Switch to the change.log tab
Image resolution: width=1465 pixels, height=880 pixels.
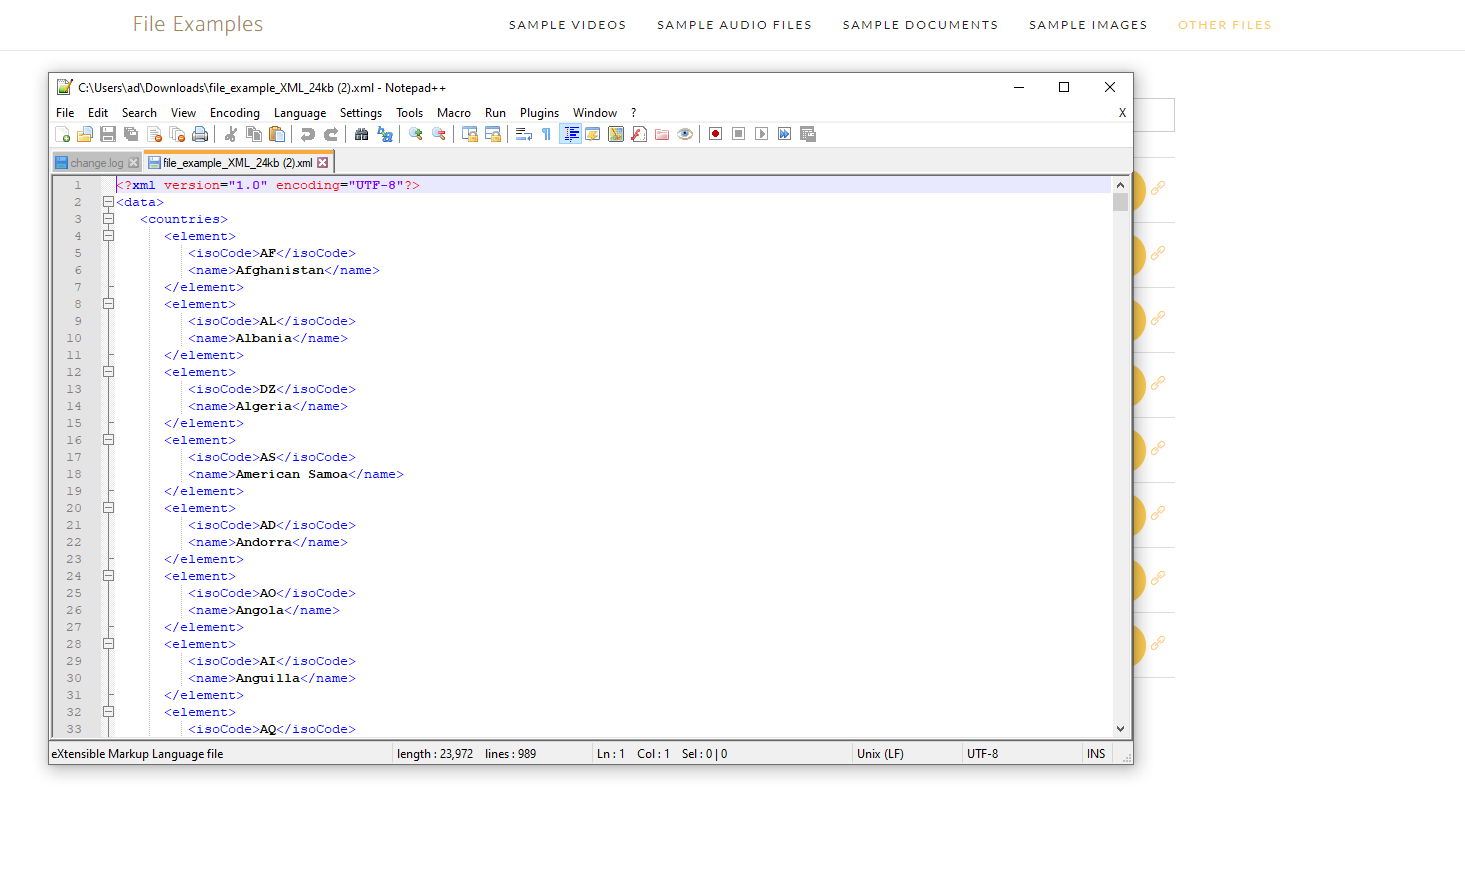(96, 163)
